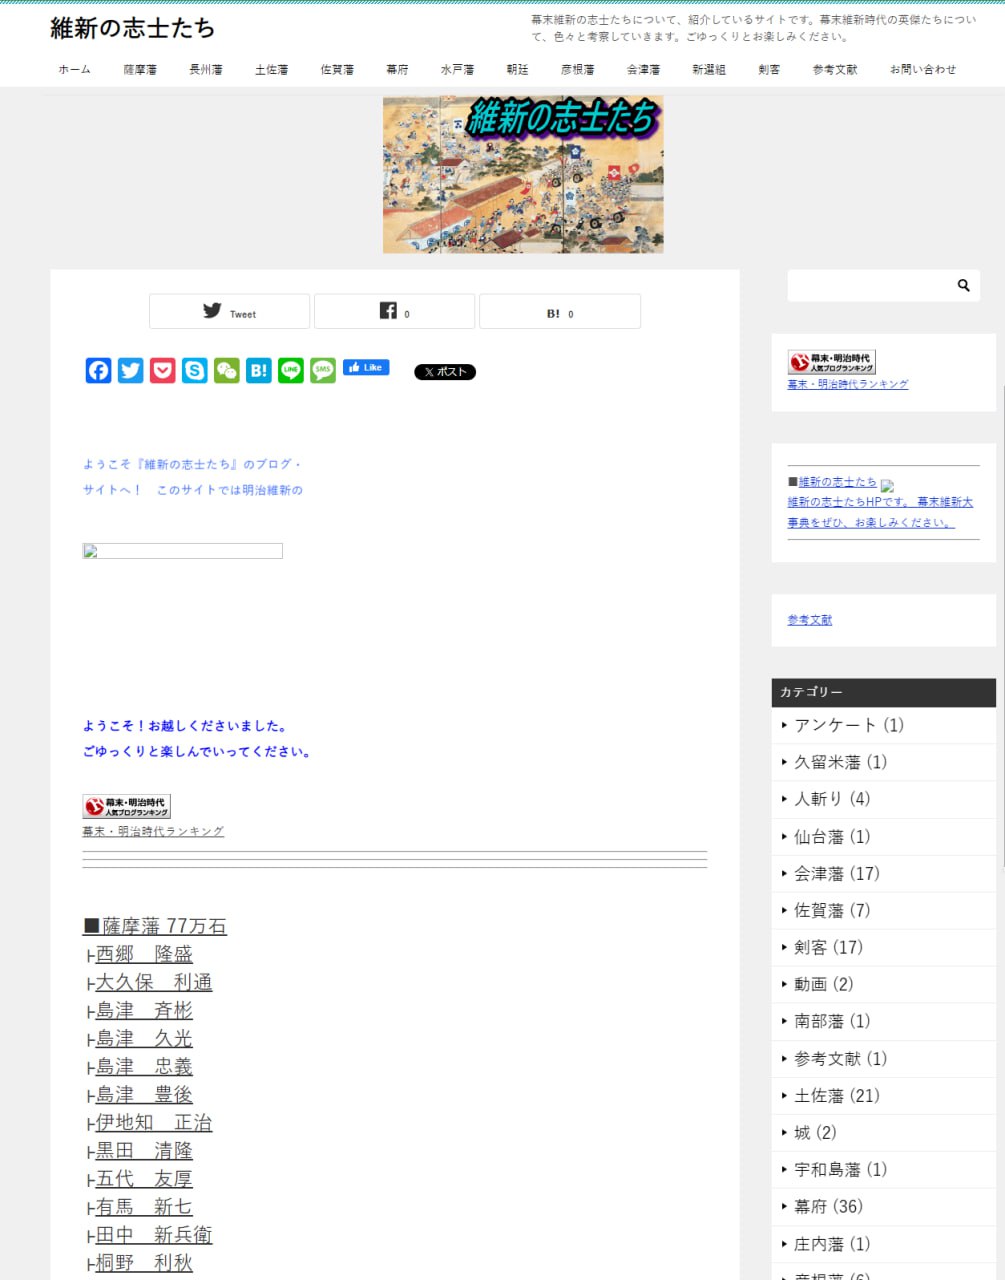Open the 土佐藩 (21) category

click(x=837, y=1095)
